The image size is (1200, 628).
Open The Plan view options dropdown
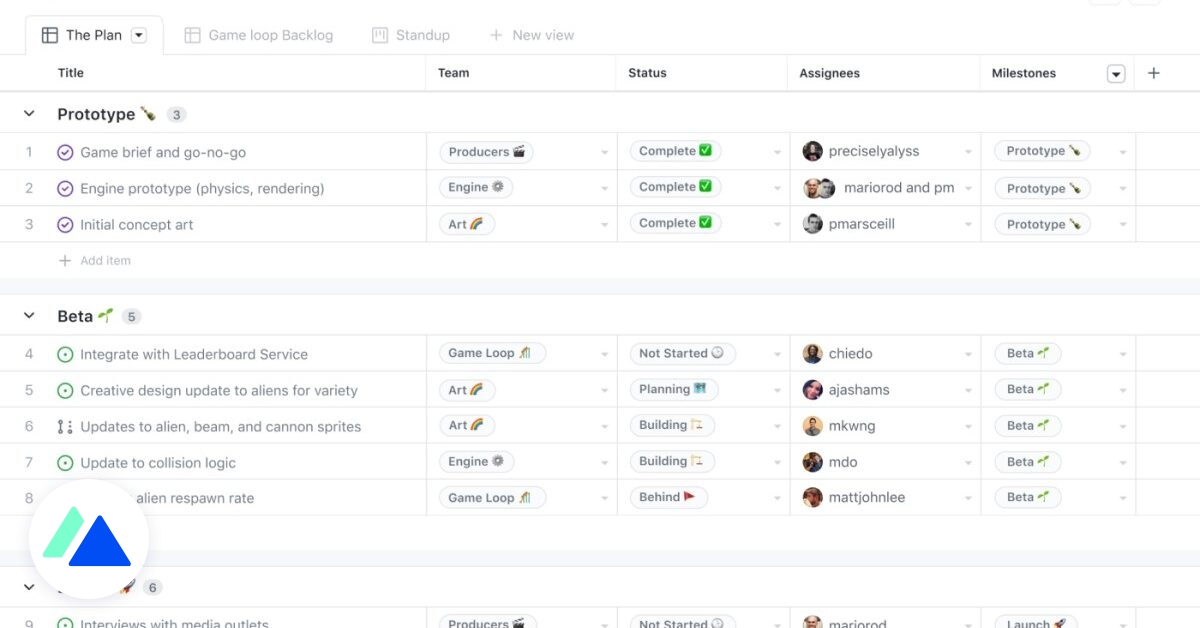138,33
